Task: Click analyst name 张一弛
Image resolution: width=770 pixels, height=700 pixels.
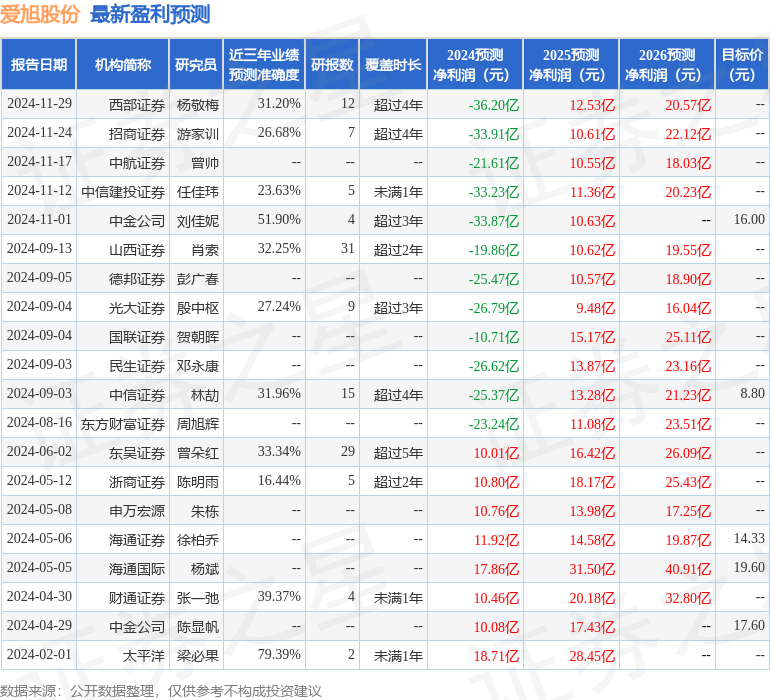Action: [x=198, y=597]
